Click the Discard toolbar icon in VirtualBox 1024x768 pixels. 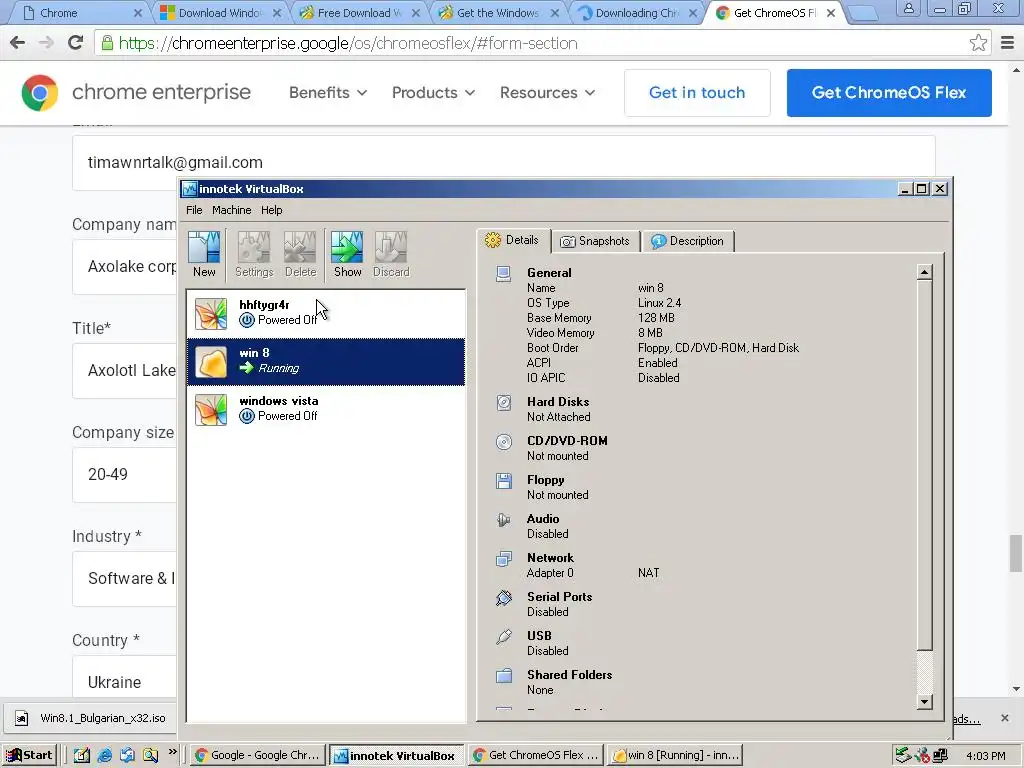click(x=391, y=255)
